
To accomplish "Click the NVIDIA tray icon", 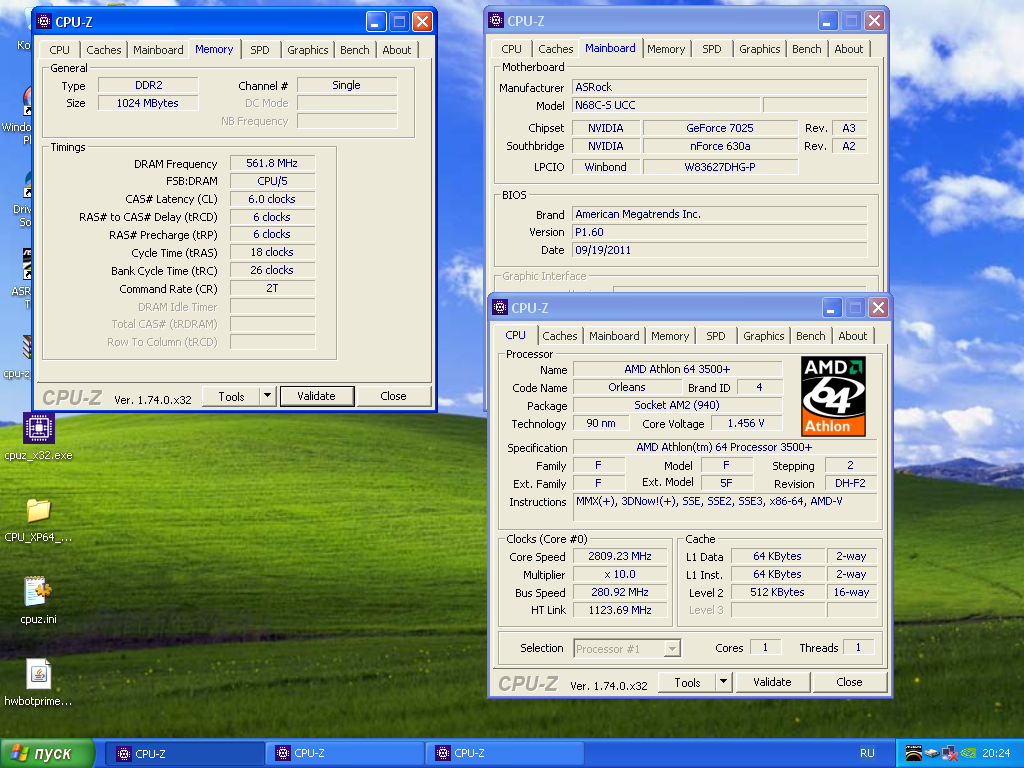I will (x=968, y=753).
